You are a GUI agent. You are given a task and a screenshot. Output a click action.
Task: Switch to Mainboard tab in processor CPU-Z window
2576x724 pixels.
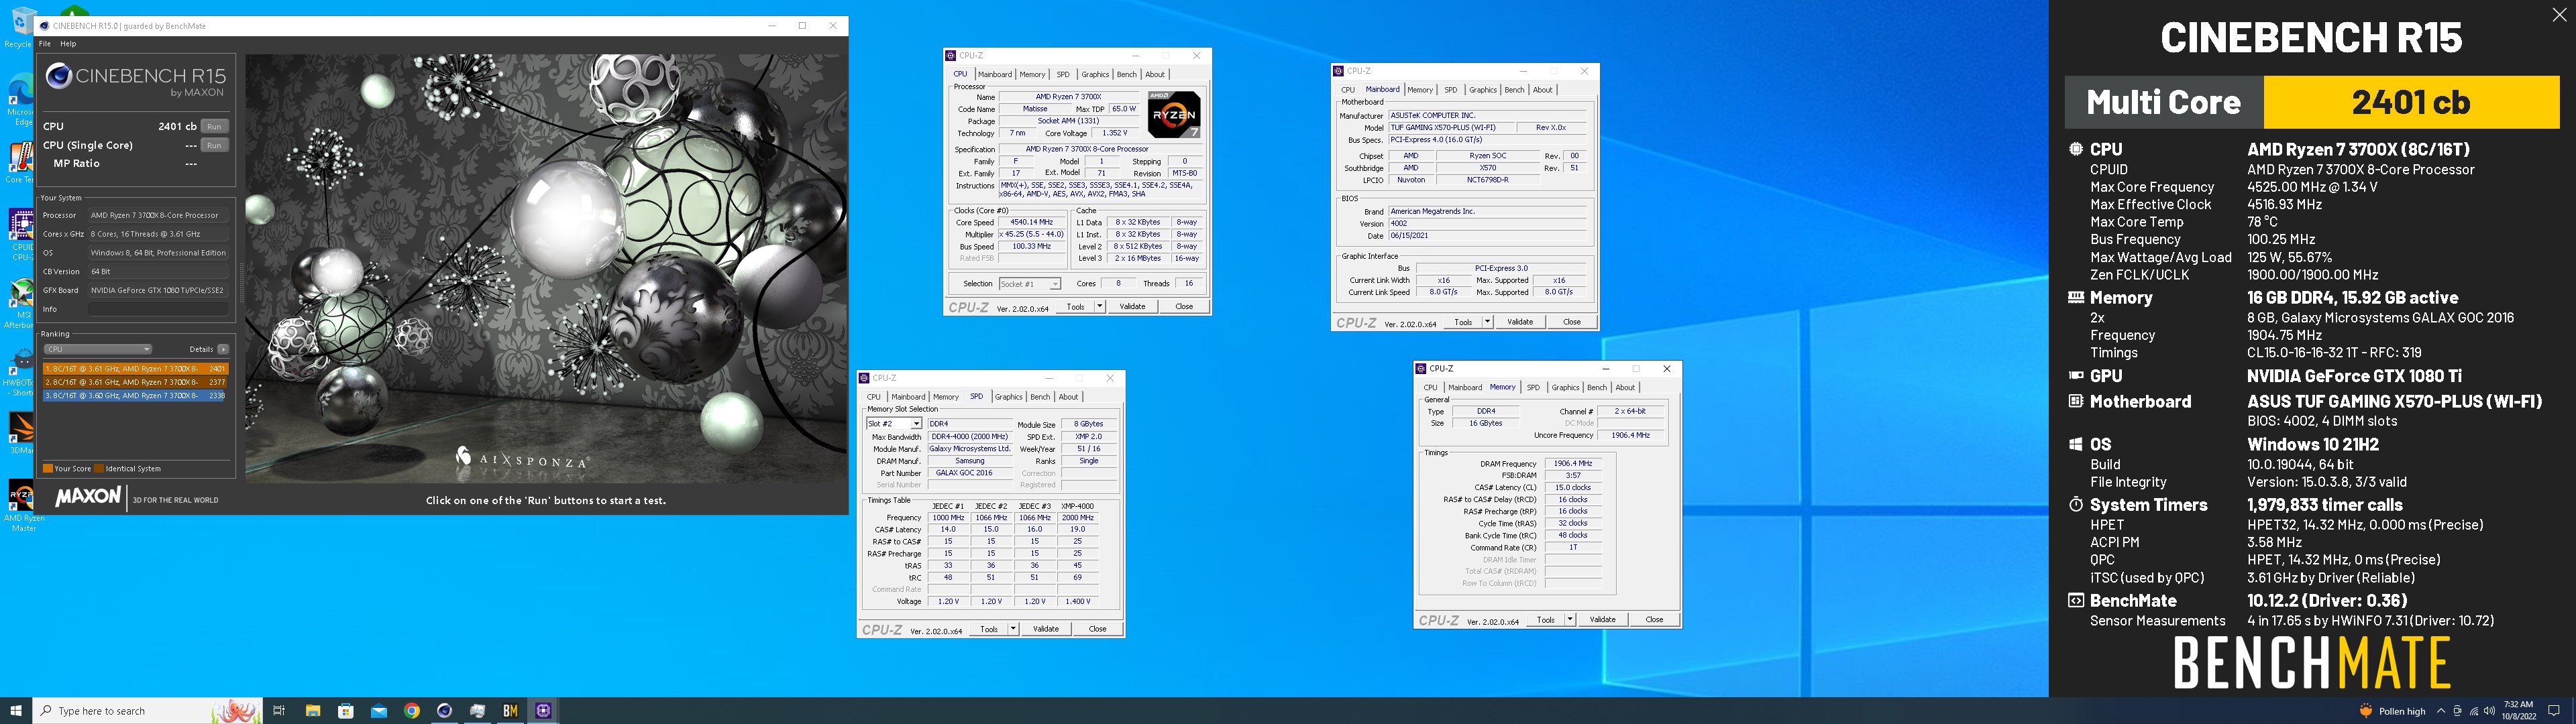tap(995, 74)
